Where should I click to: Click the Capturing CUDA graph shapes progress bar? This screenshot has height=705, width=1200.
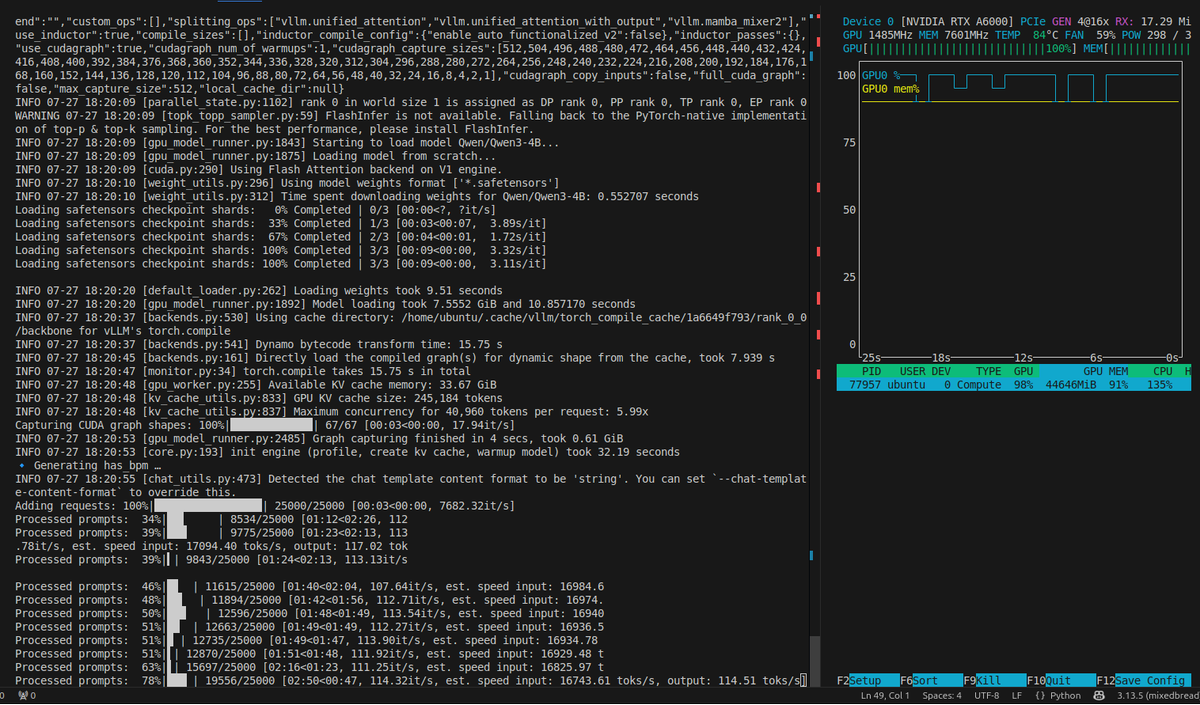[x=271, y=425]
